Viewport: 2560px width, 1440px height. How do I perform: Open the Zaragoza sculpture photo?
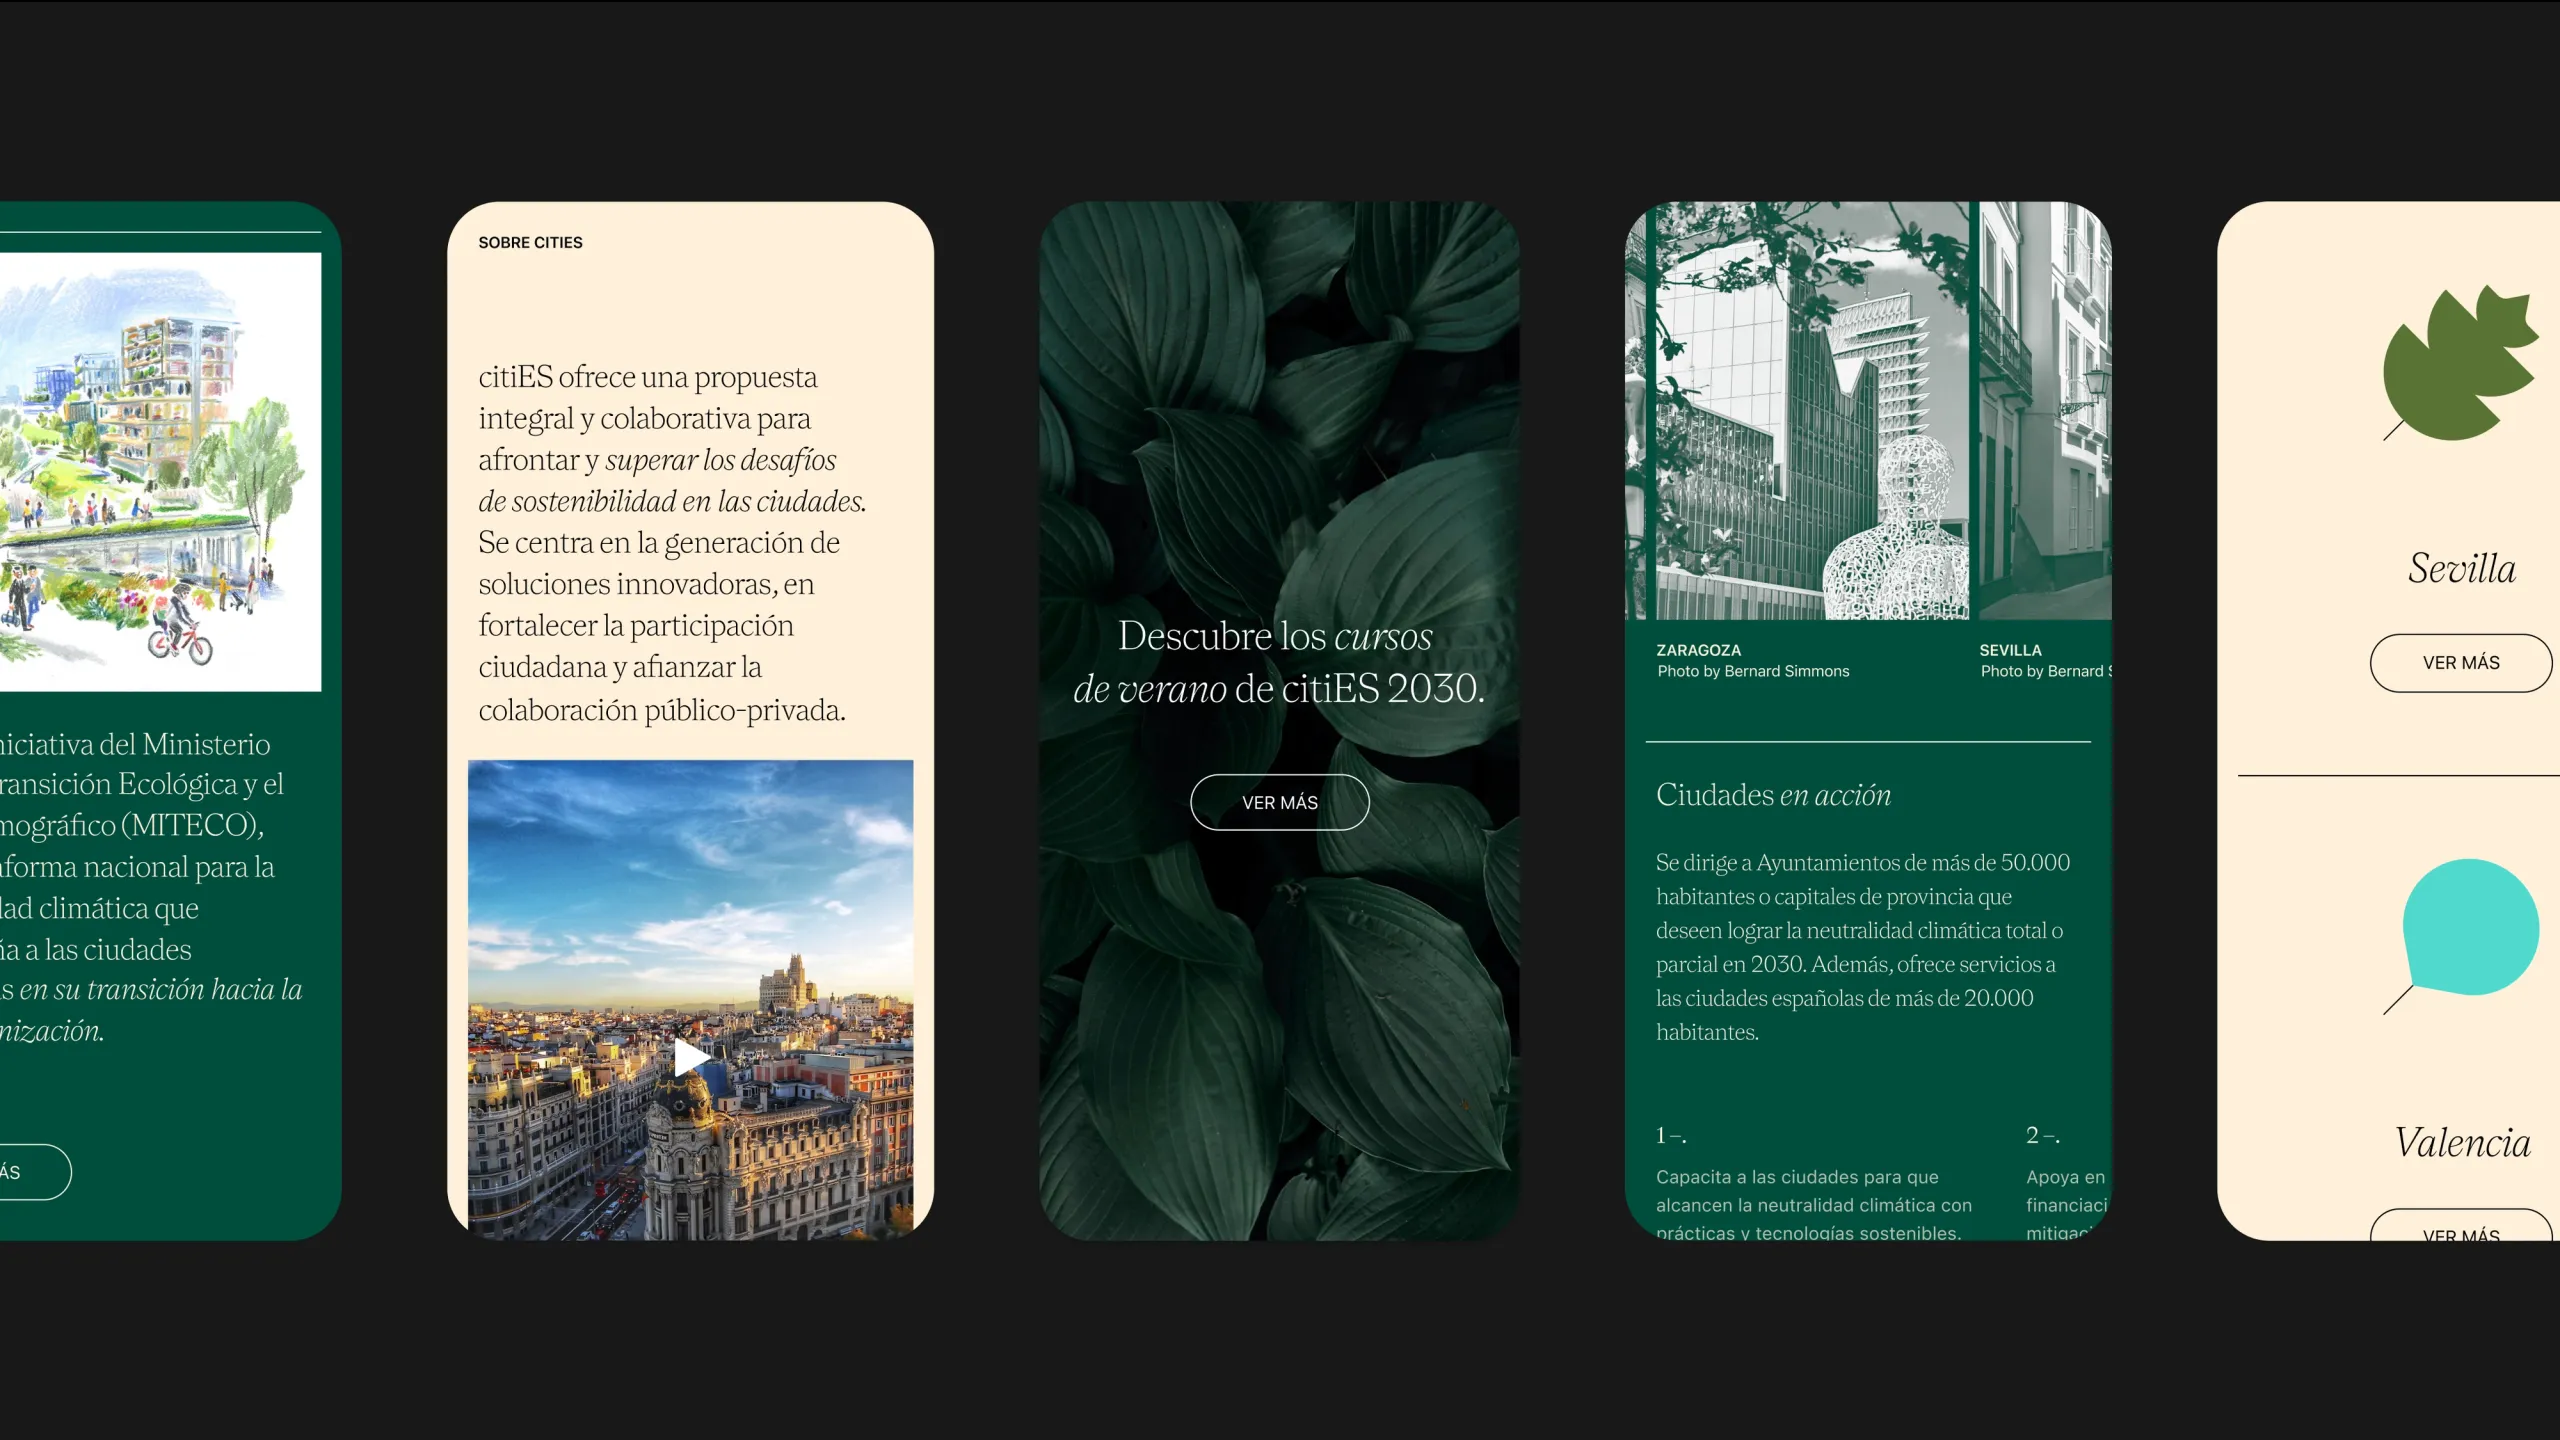tap(1813, 410)
